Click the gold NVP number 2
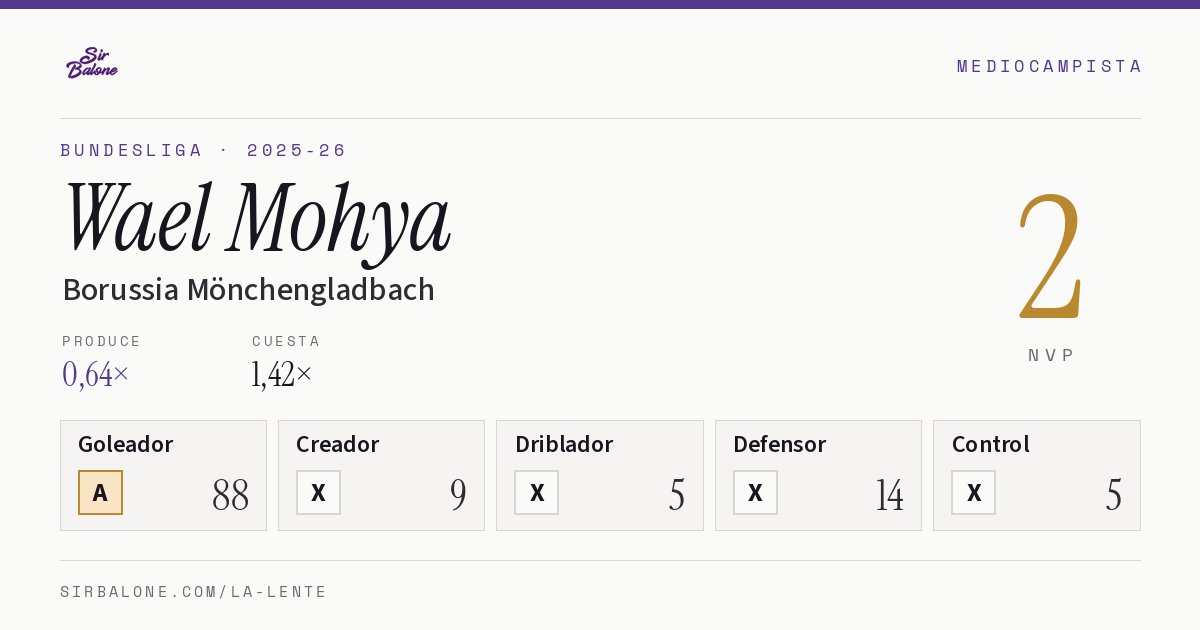Viewport: 1200px width, 630px height. 1051,256
